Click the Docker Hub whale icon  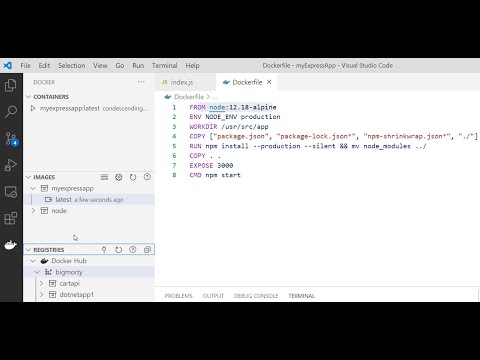pyautogui.click(x=44, y=261)
